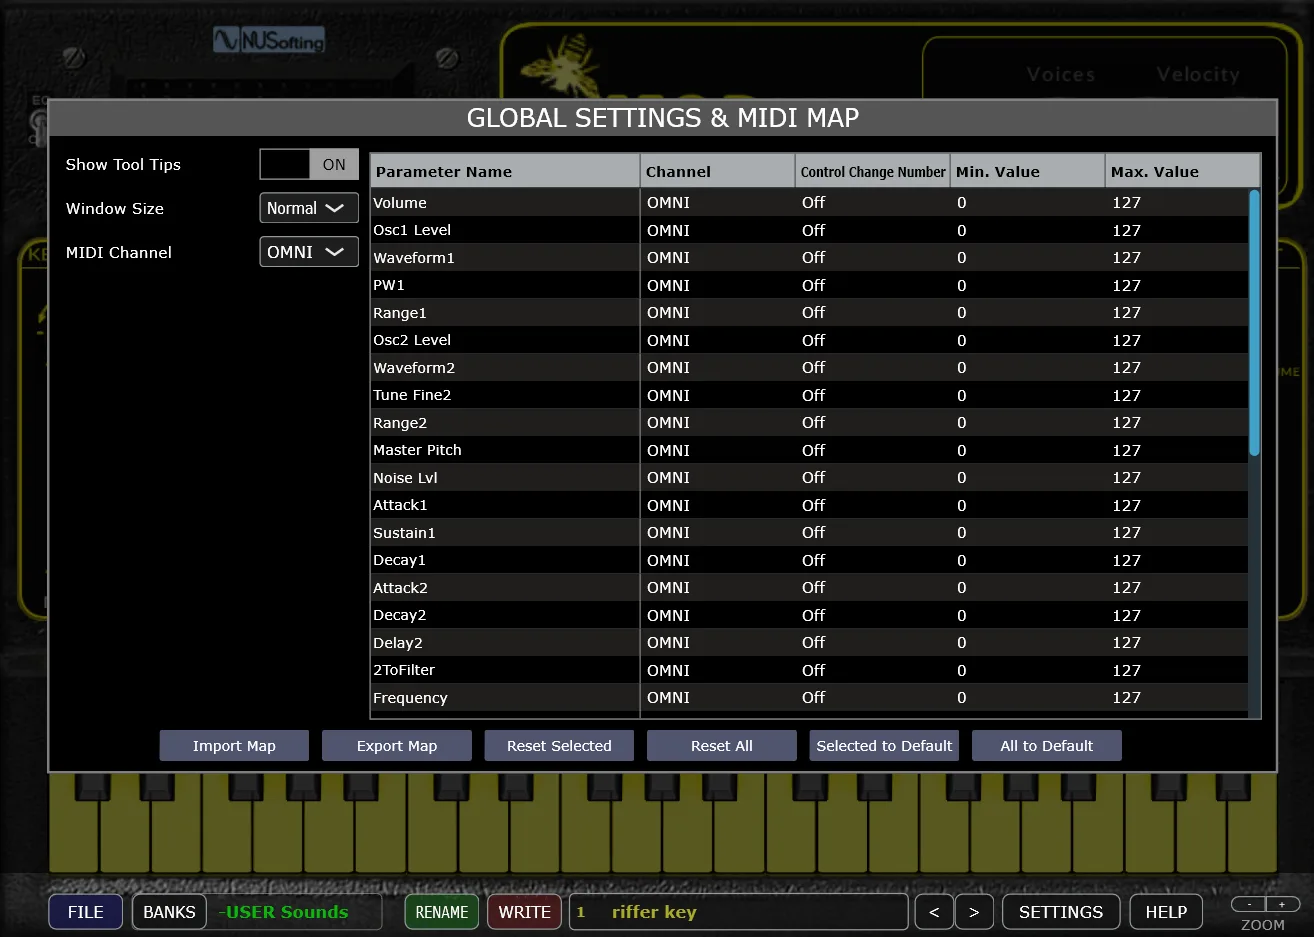Screen dimensions: 1314x937
Task: Open the MIDI Channel OMNI dropdown
Action: click(x=309, y=252)
